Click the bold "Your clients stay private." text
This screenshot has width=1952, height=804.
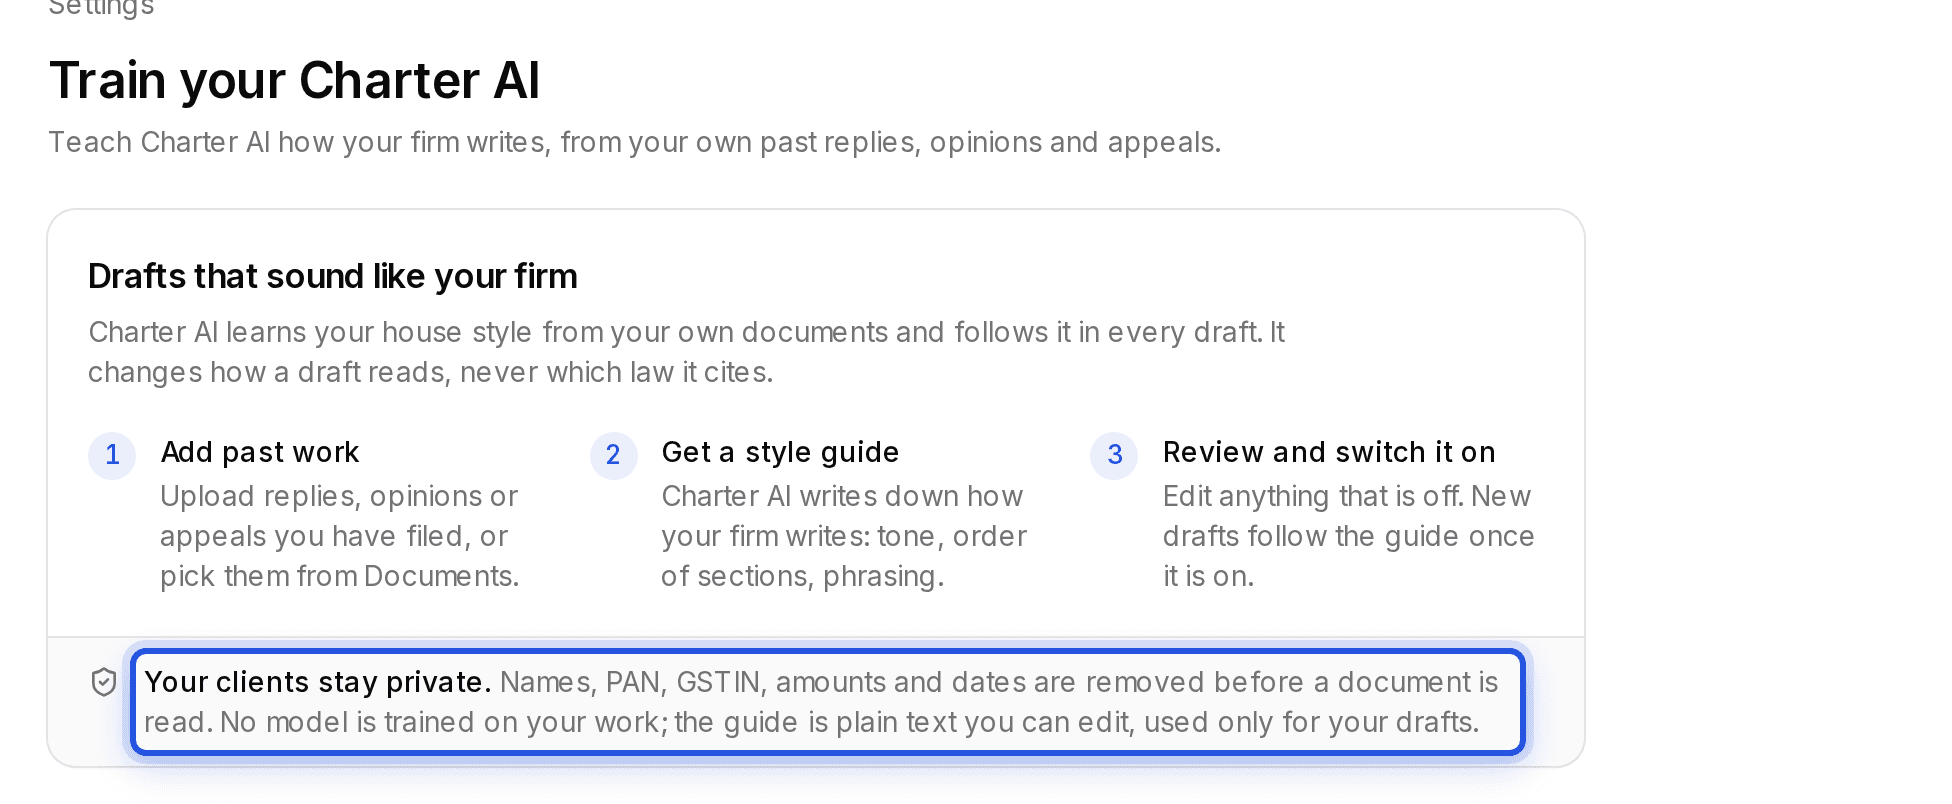coord(318,682)
